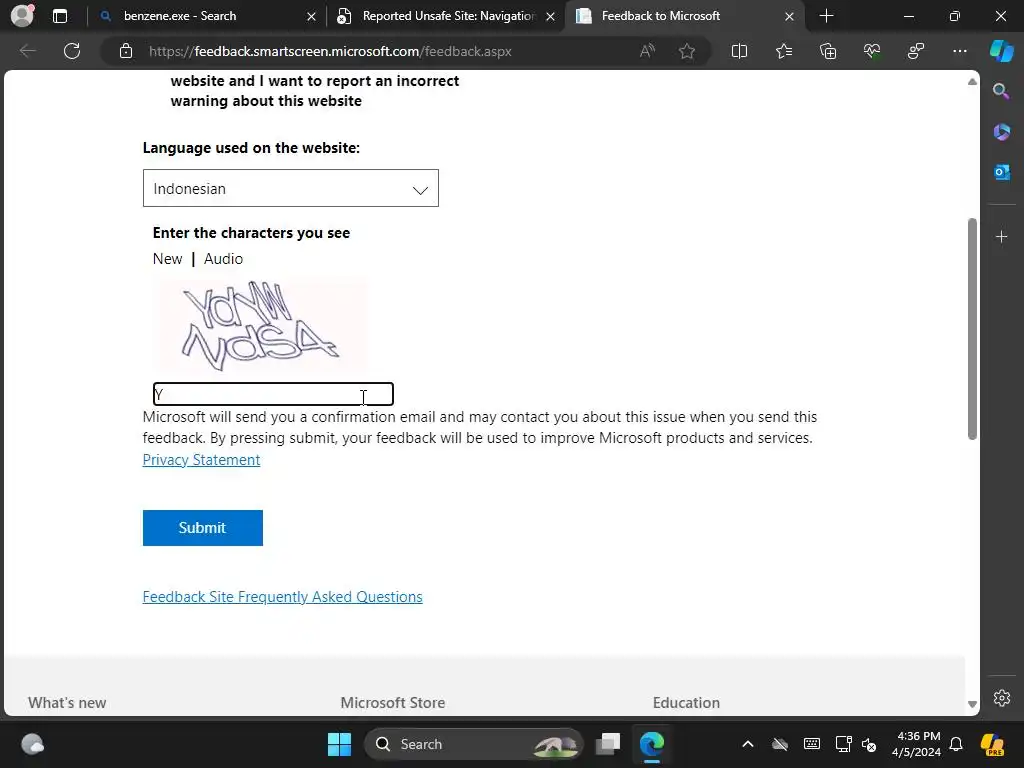1024x768 pixels.
Task: Click the page vertical scrollbar thumb
Action: click(972, 329)
